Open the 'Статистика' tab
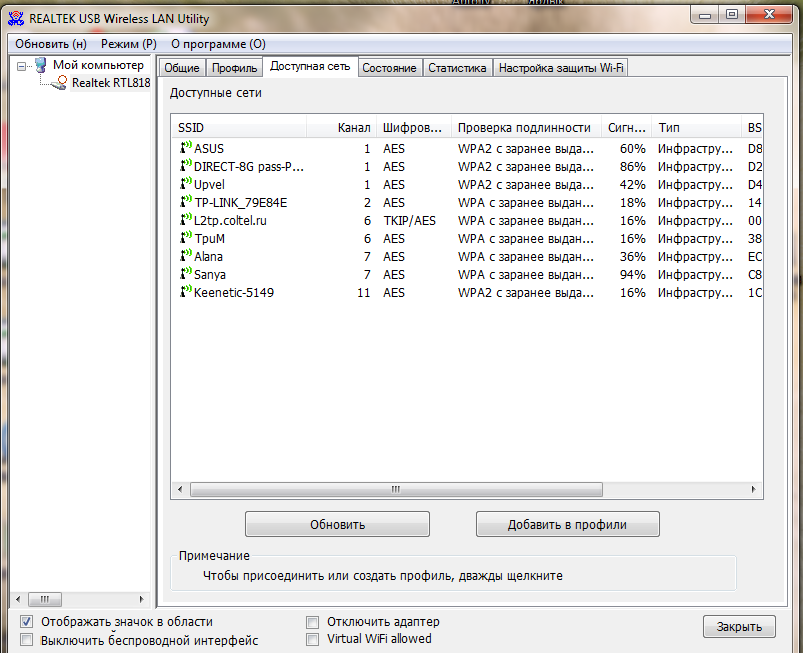 click(x=457, y=68)
